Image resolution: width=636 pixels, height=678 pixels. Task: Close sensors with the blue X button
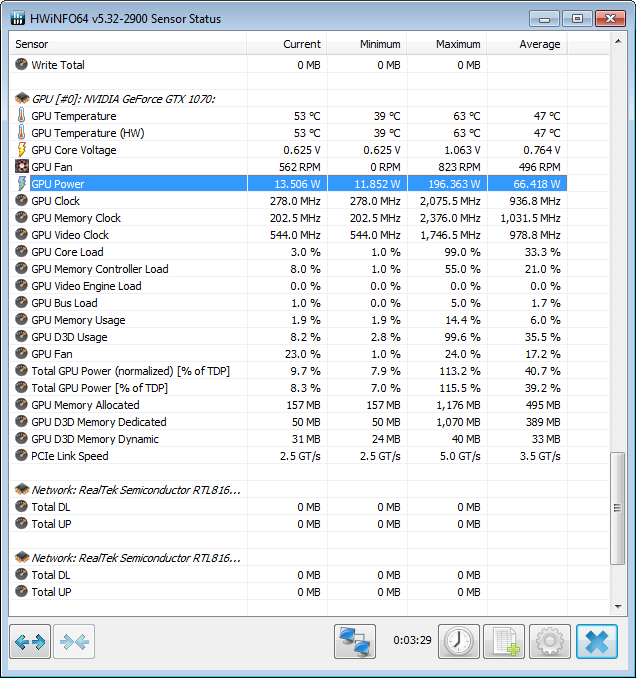point(597,642)
